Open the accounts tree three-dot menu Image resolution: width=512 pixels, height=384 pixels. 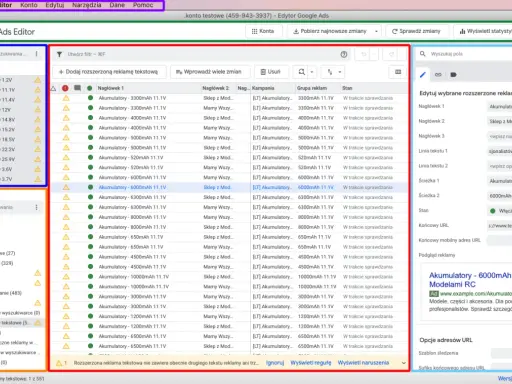point(36,54)
